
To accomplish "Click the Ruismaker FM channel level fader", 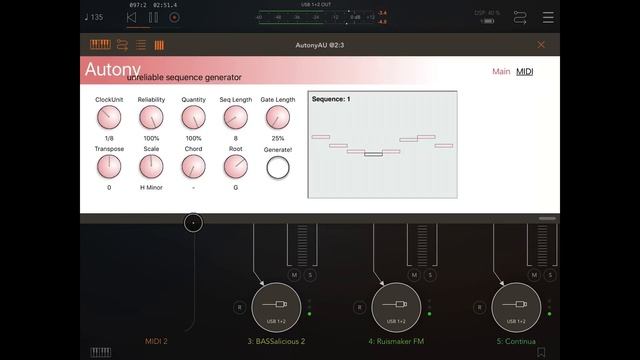I will pyautogui.click(x=422, y=245).
